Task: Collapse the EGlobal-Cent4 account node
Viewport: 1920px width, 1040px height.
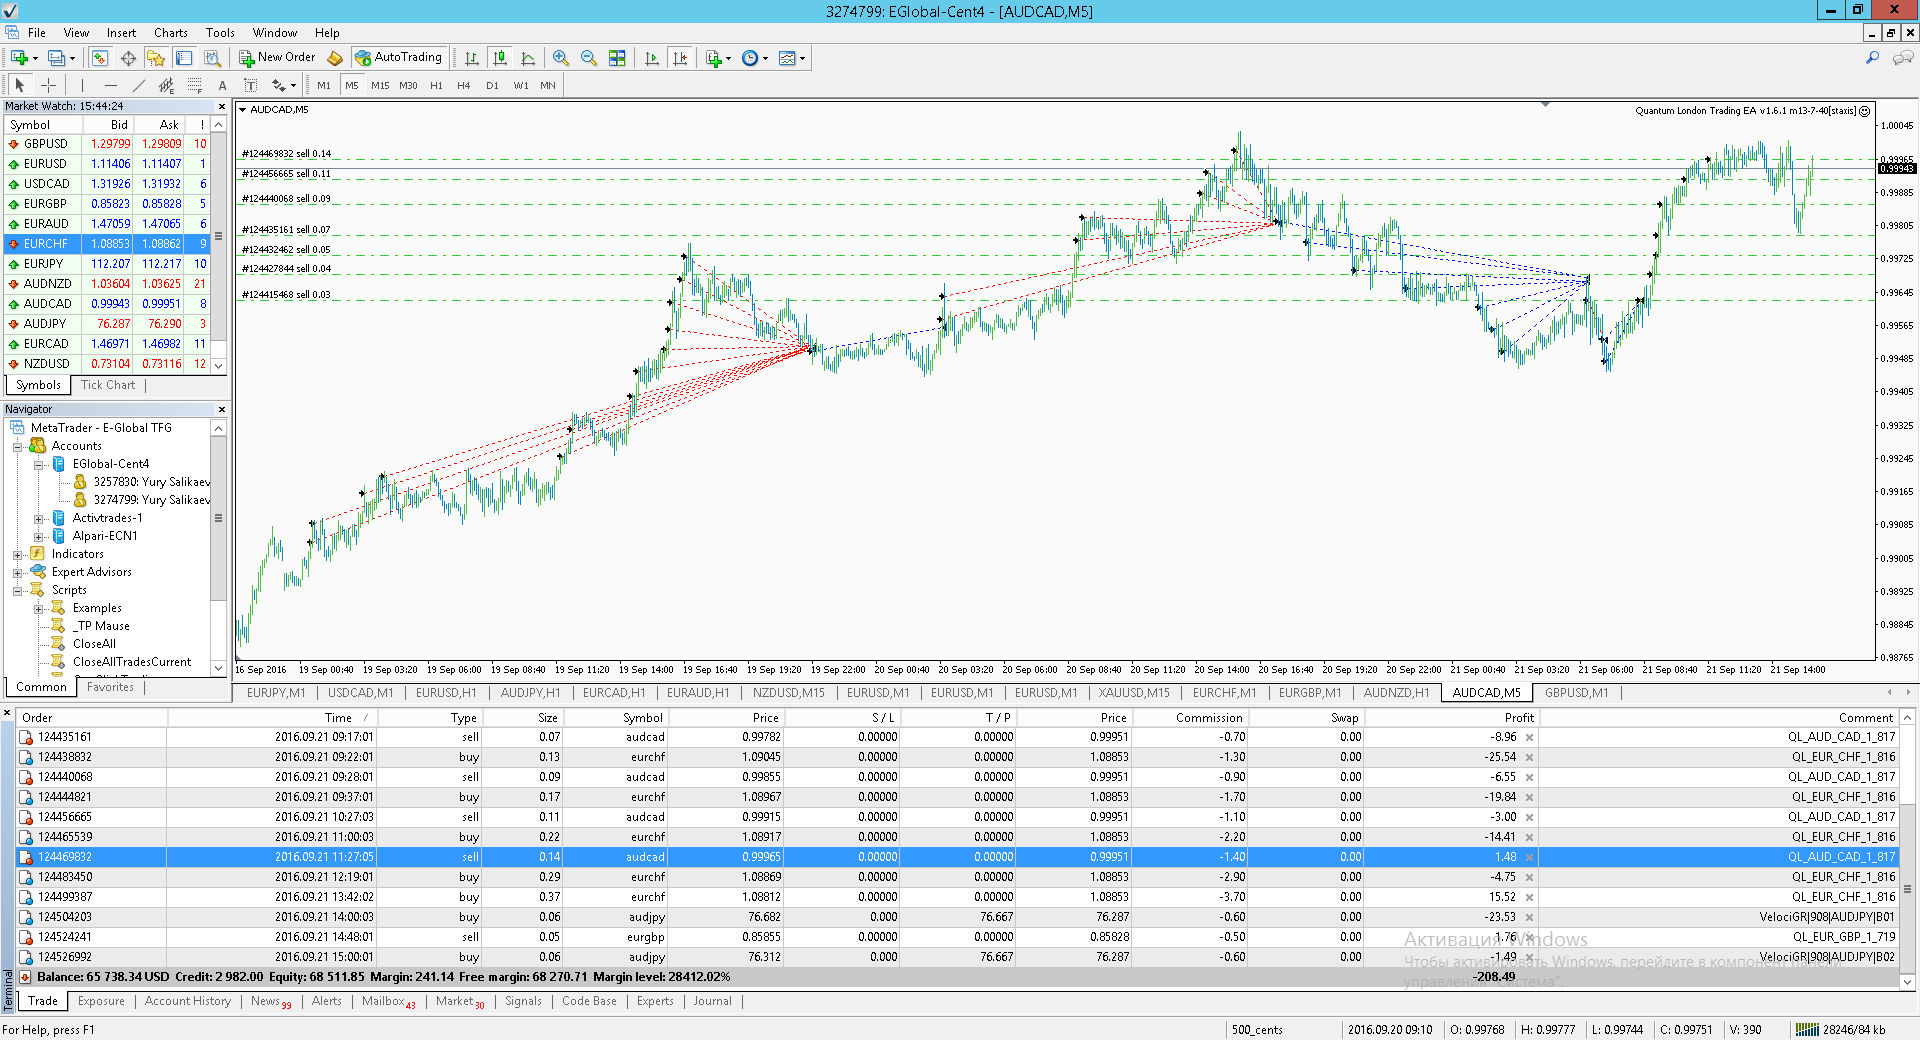Action: 38,464
